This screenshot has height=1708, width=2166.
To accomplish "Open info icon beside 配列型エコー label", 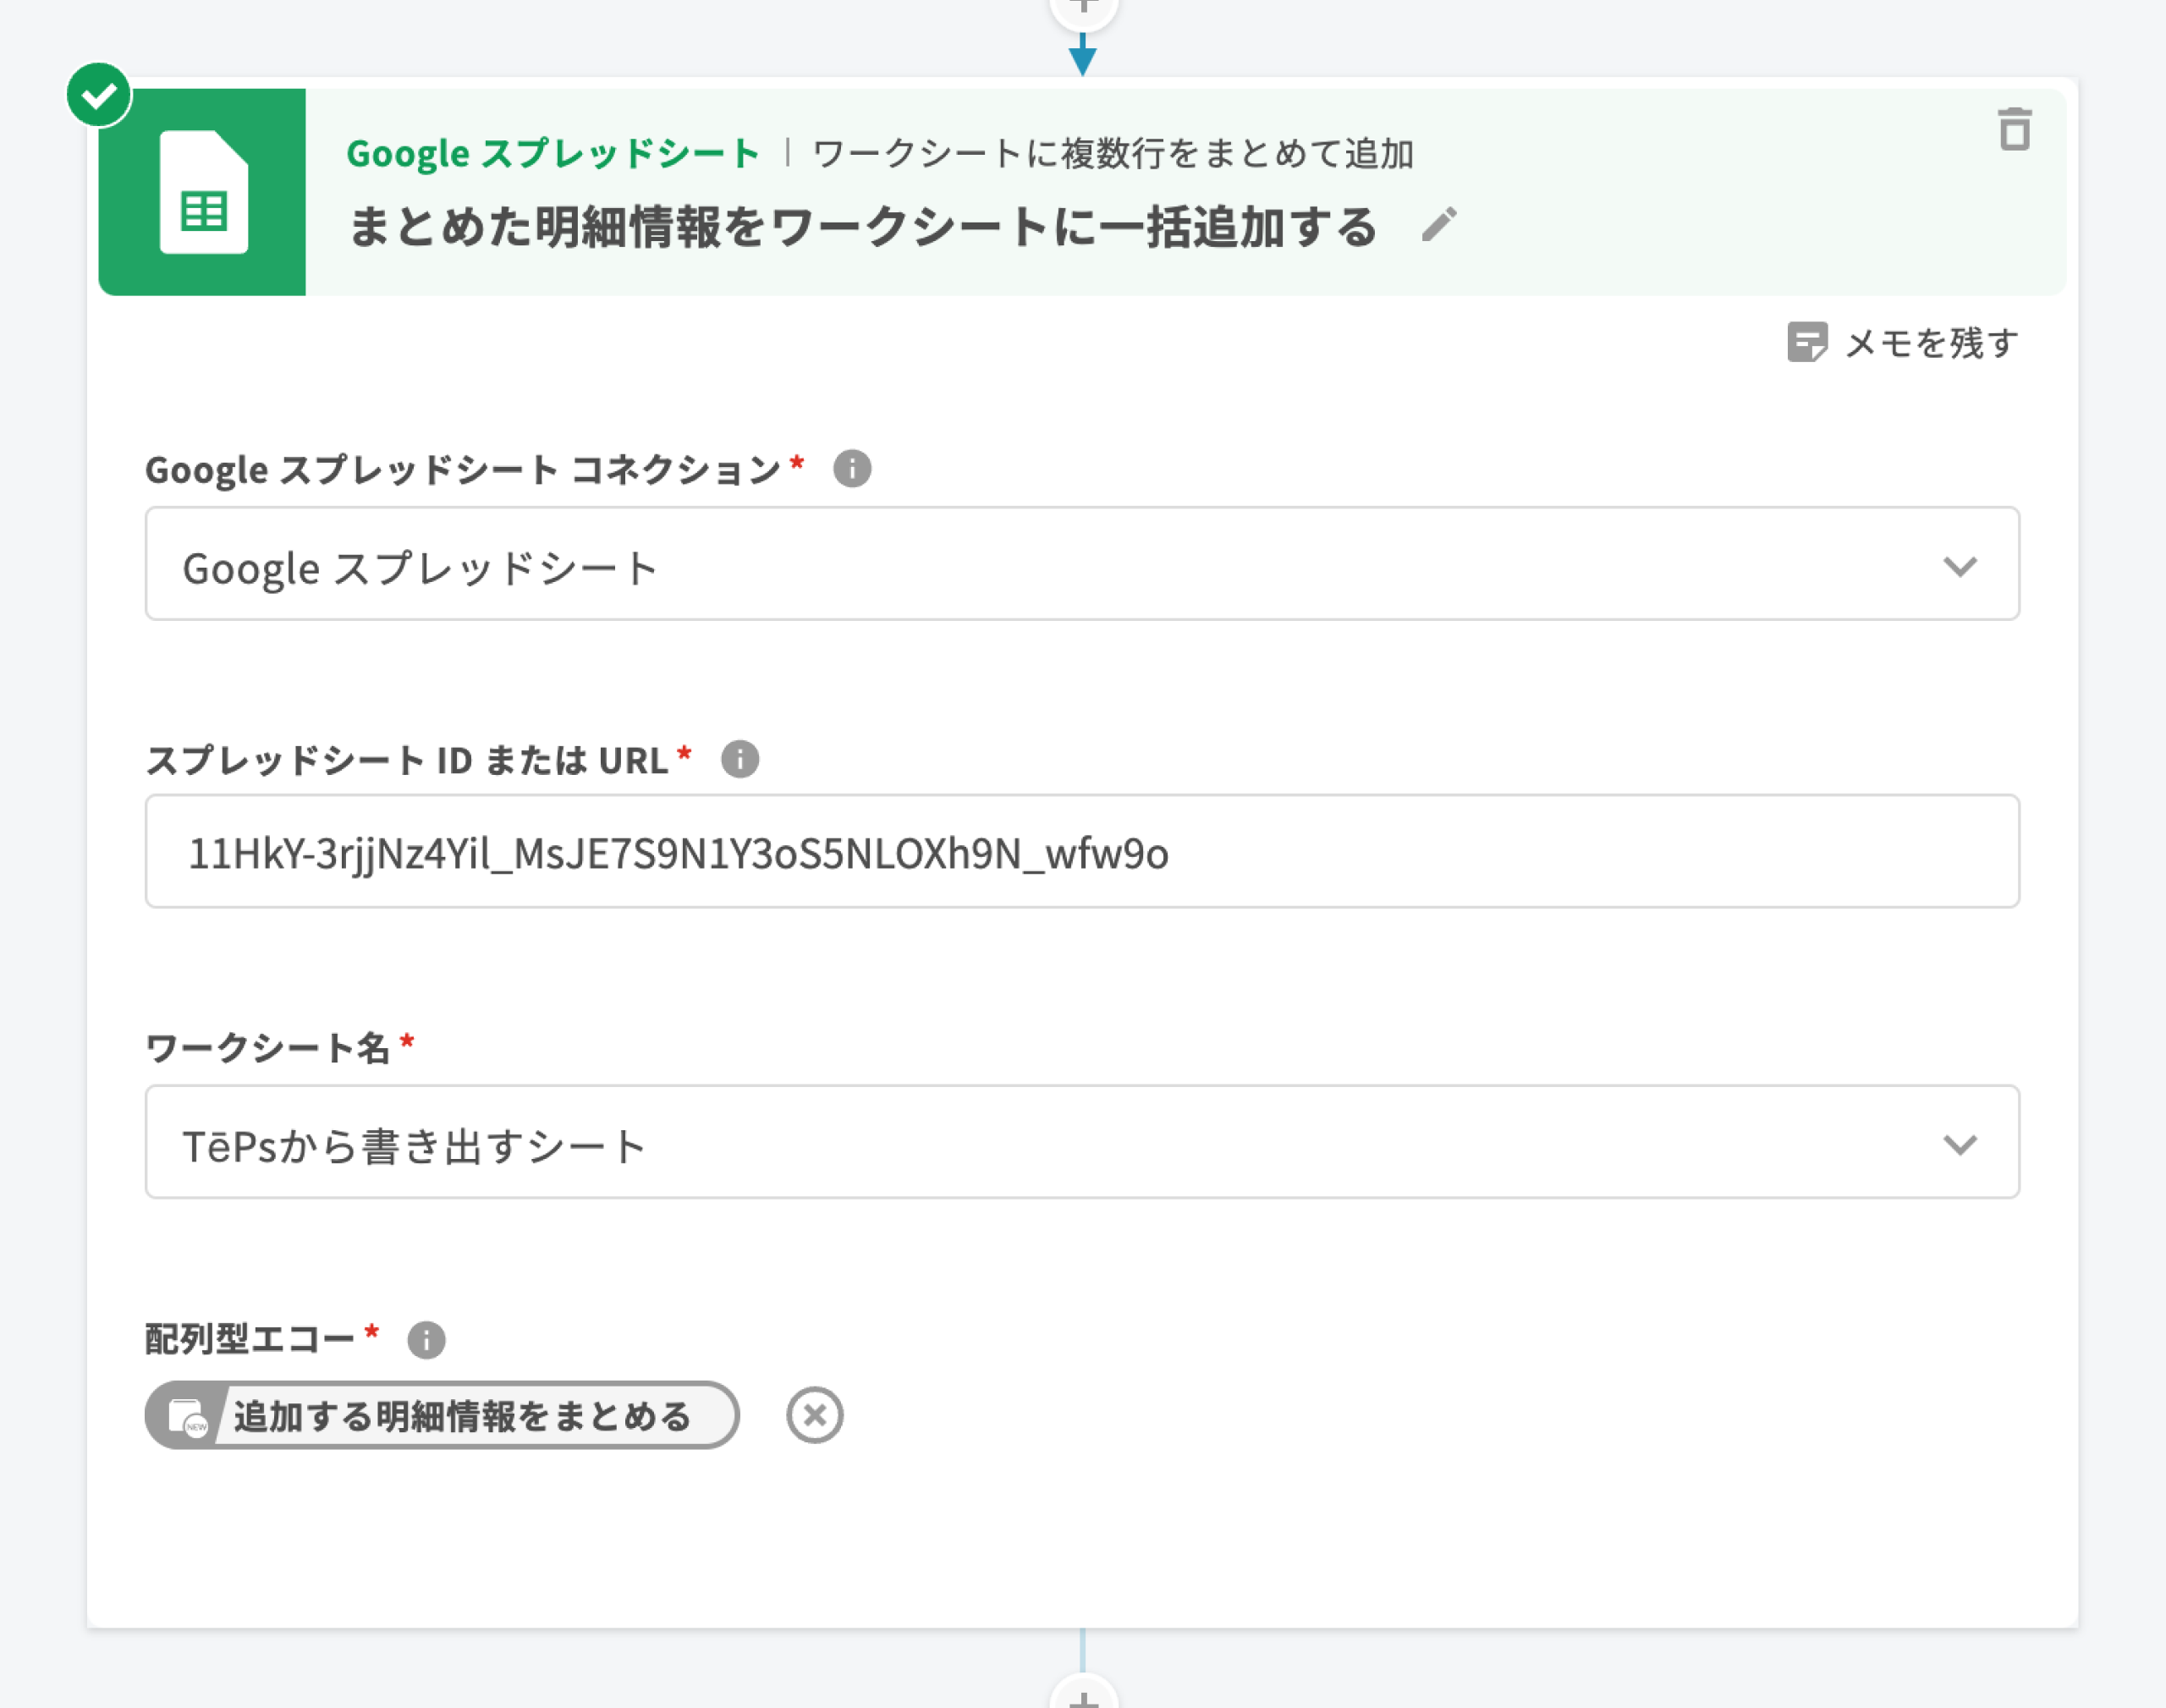I will click(426, 1339).
